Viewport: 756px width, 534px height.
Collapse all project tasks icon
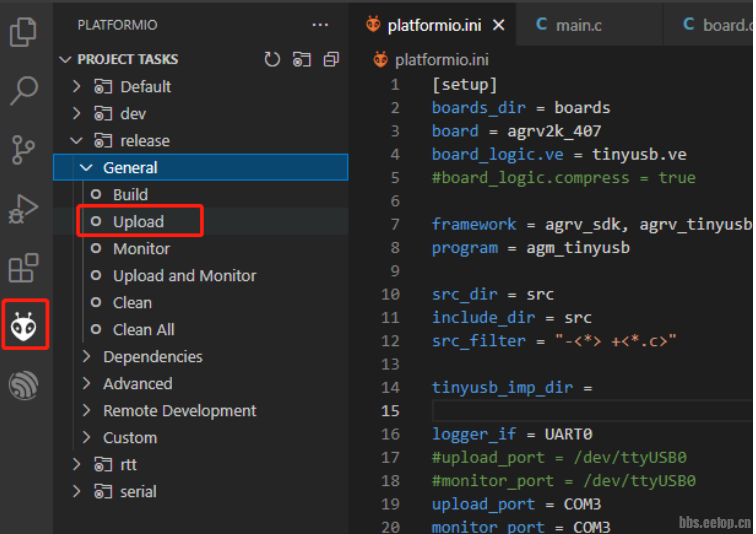(331, 59)
